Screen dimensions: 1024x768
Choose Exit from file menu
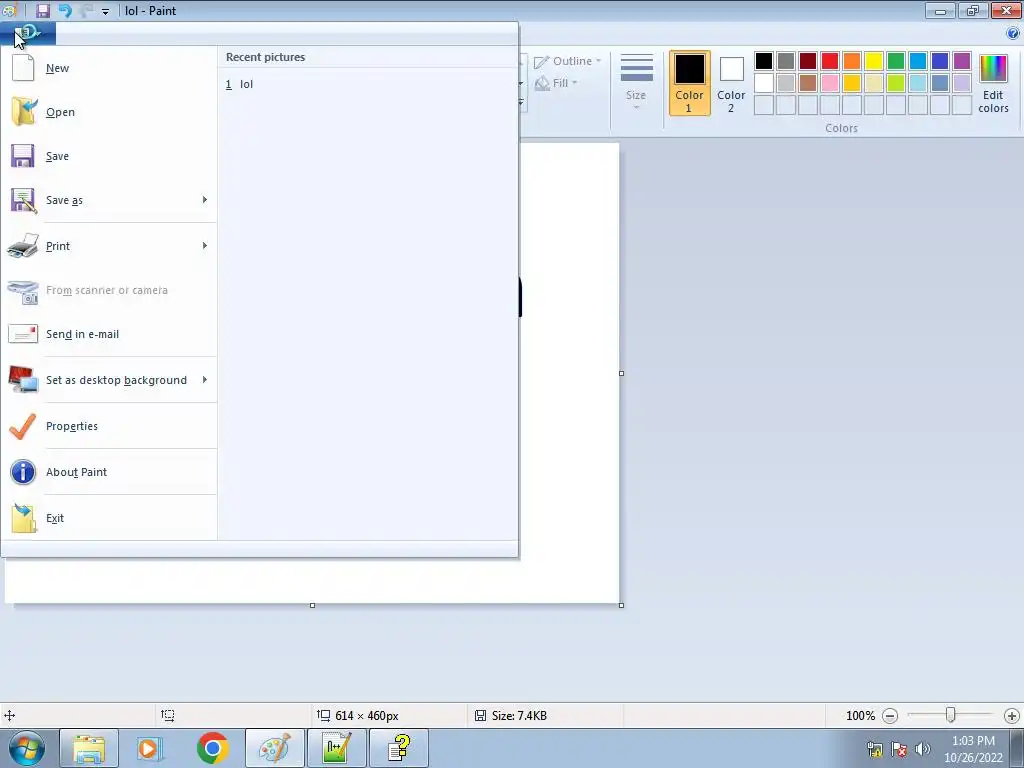coord(109,518)
